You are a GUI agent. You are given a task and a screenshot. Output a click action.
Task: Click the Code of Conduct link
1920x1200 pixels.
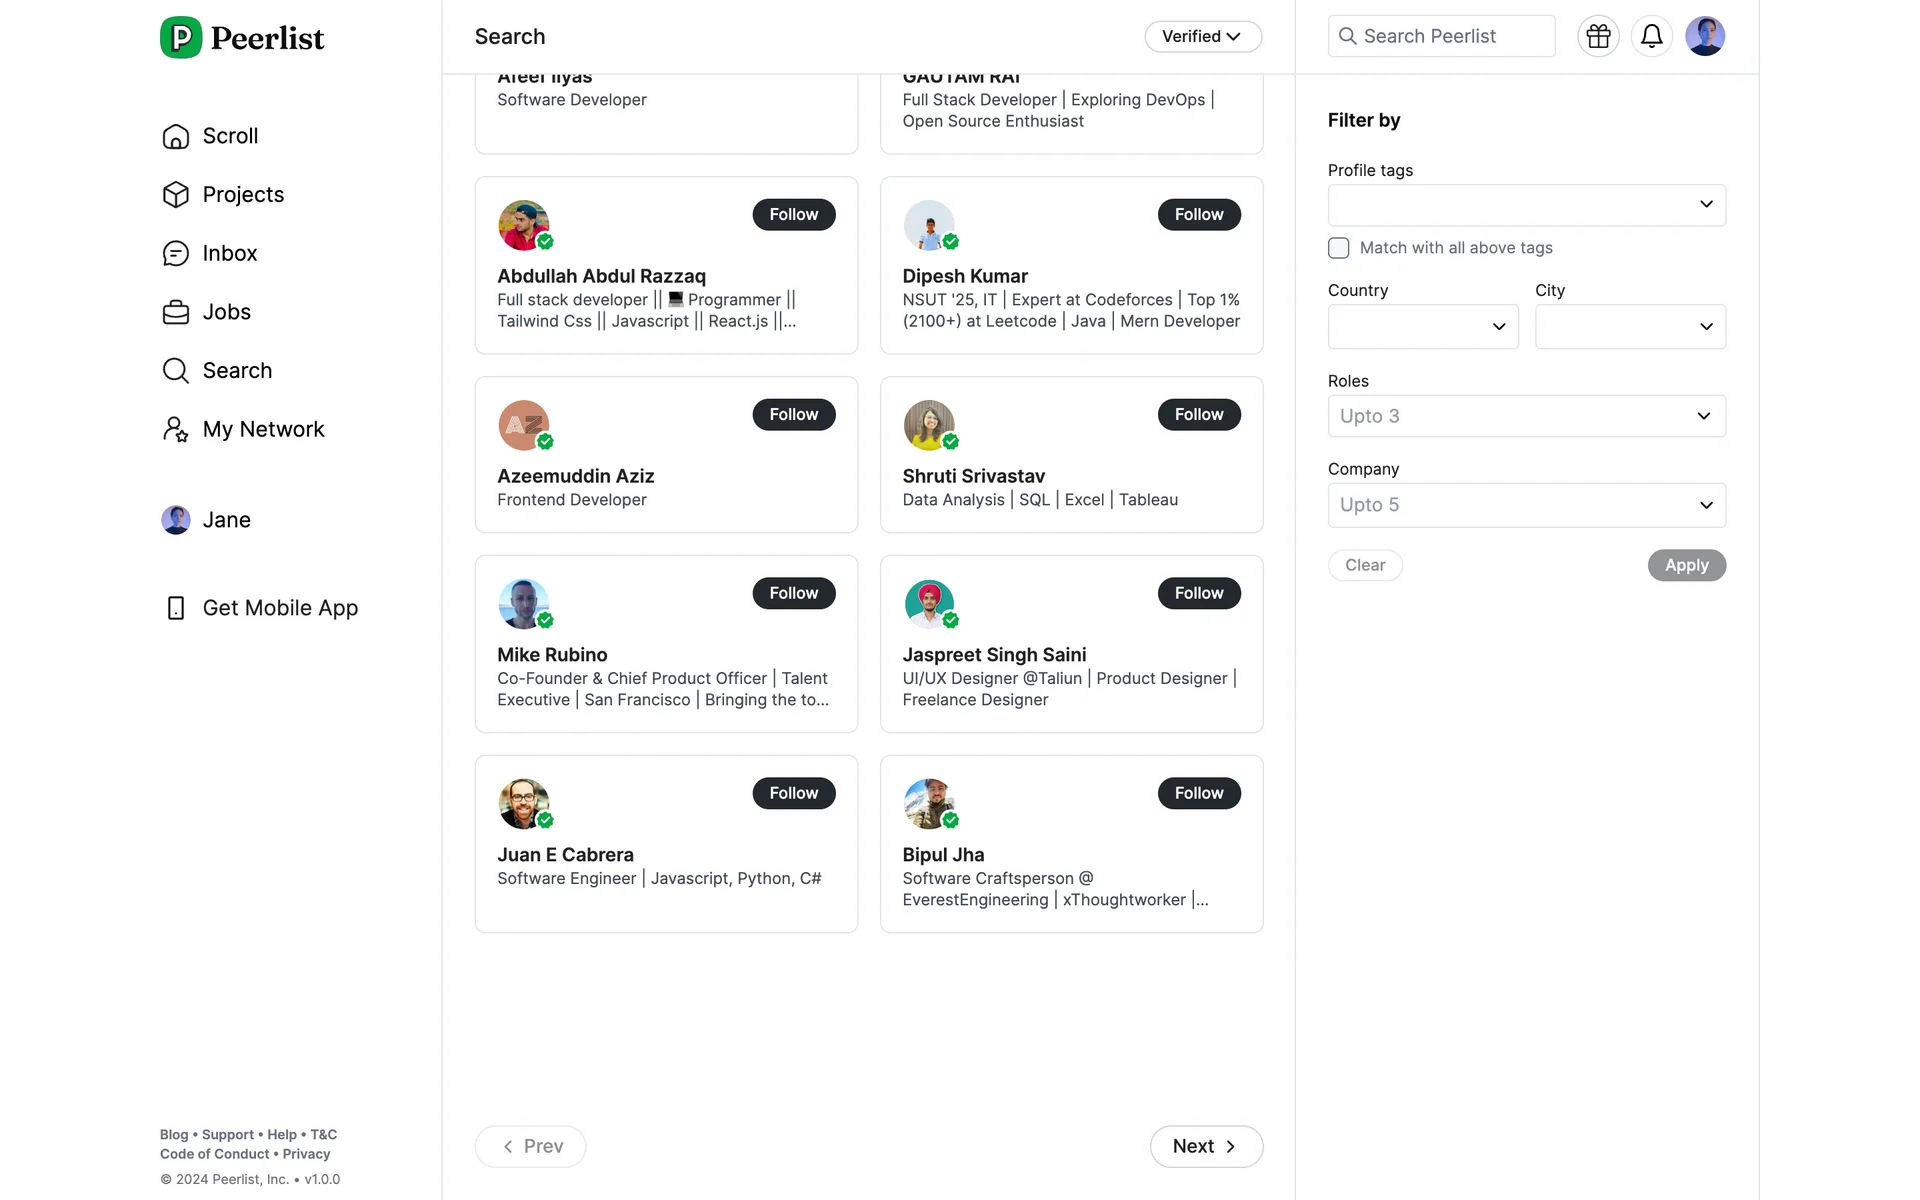click(x=214, y=1154)
